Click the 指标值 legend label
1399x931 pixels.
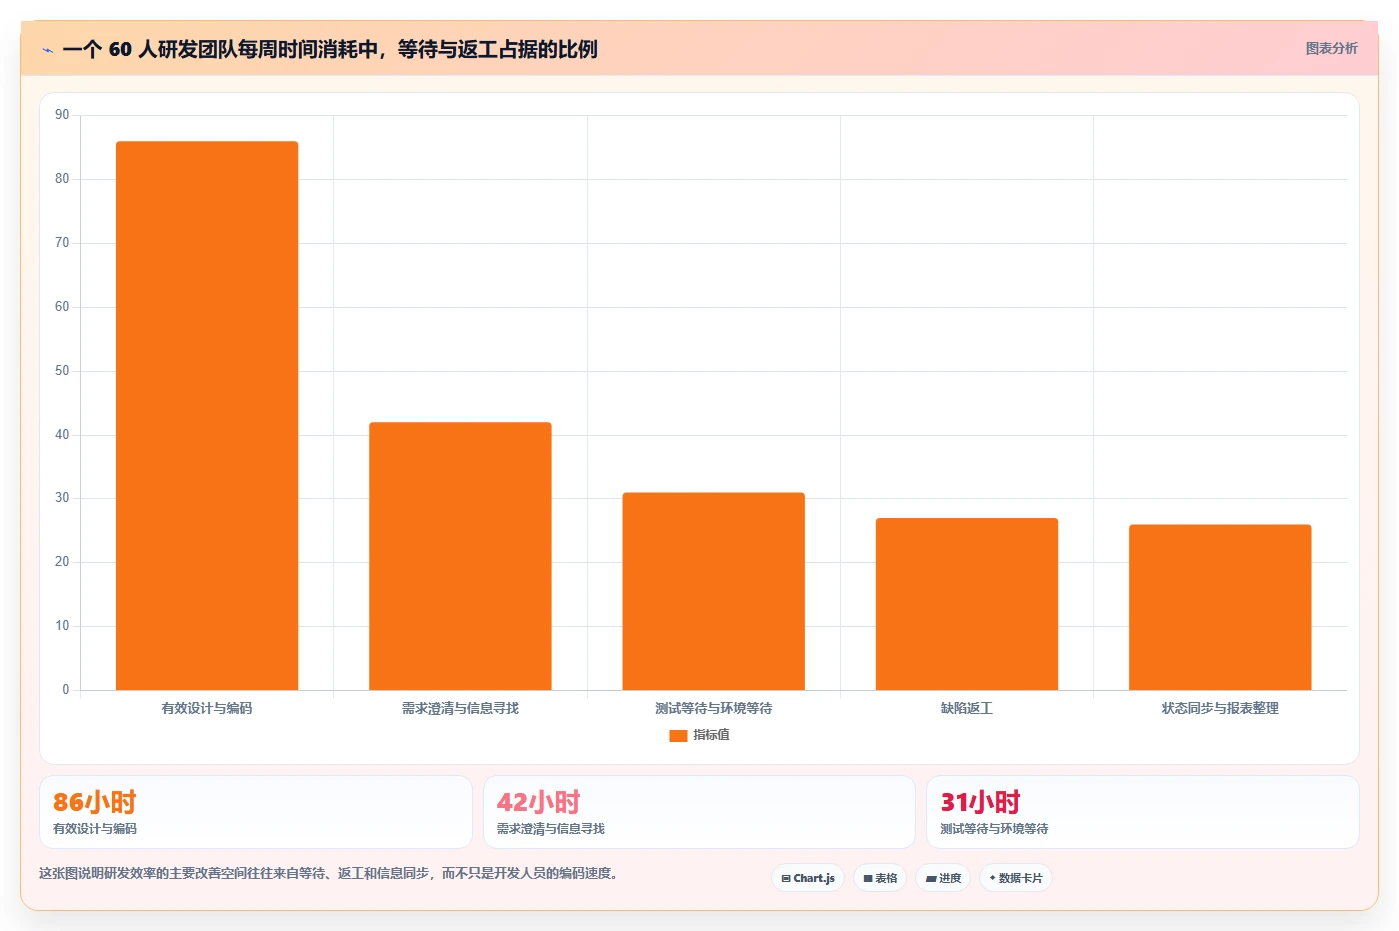711,735
